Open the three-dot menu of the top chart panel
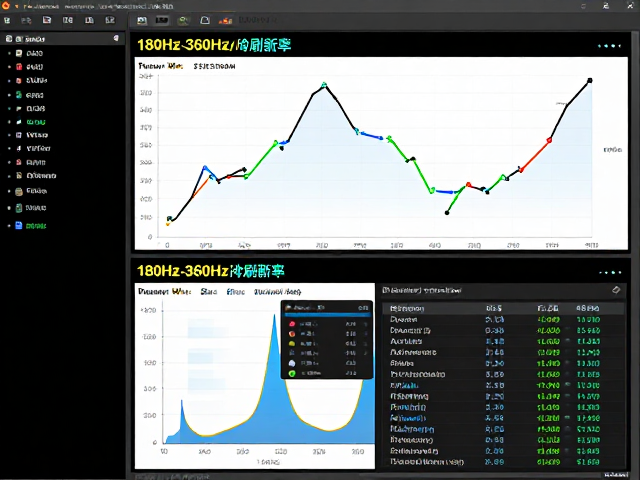Viewport: 640px width, 480px height. [609, 46]
